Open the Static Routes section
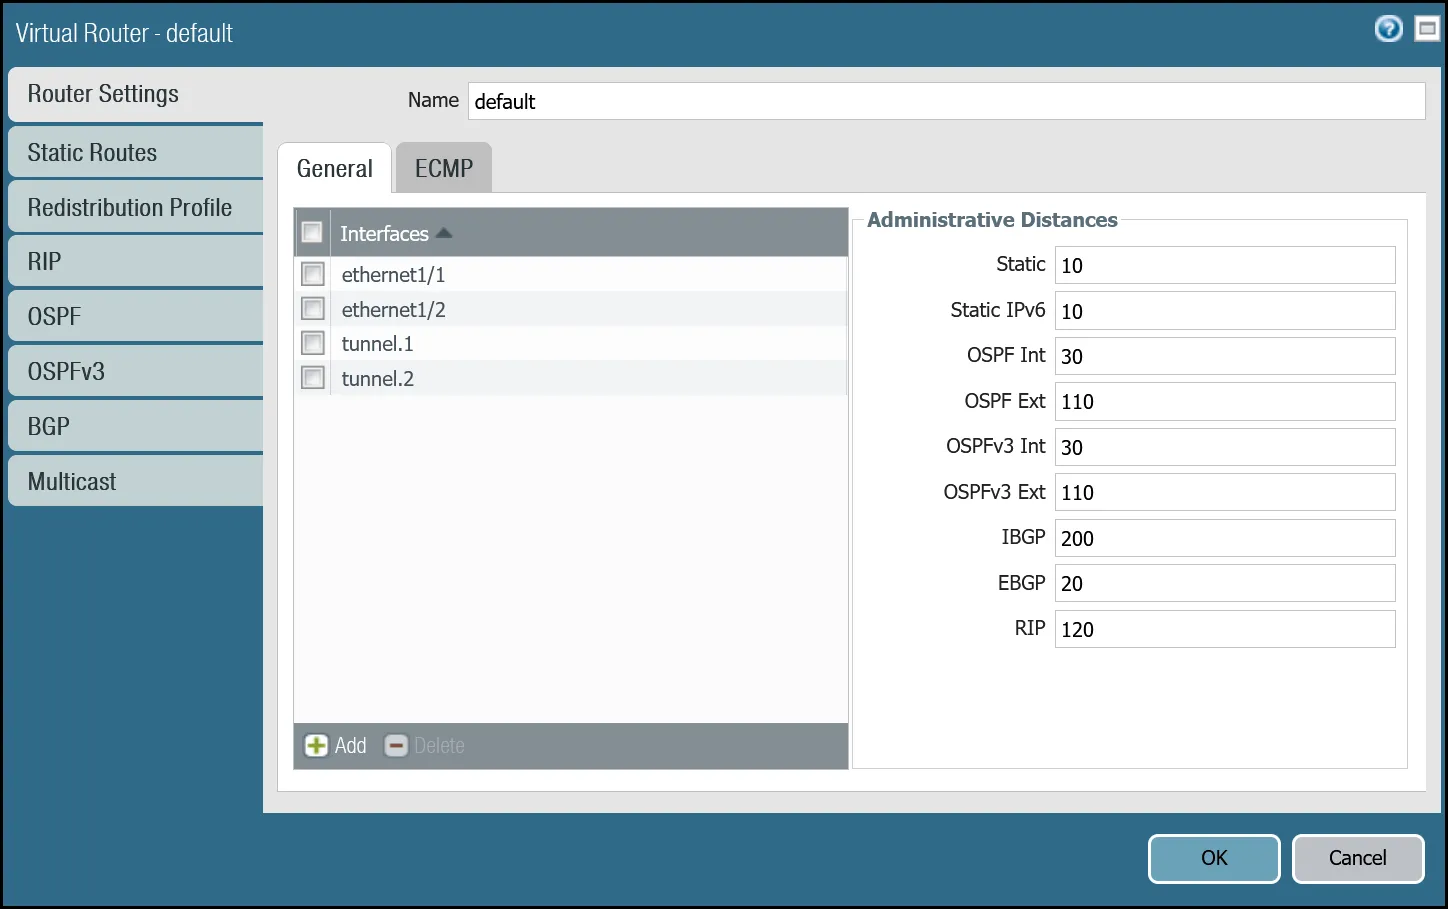Screen dimensions: 1448x909 [x=93, y=152]
